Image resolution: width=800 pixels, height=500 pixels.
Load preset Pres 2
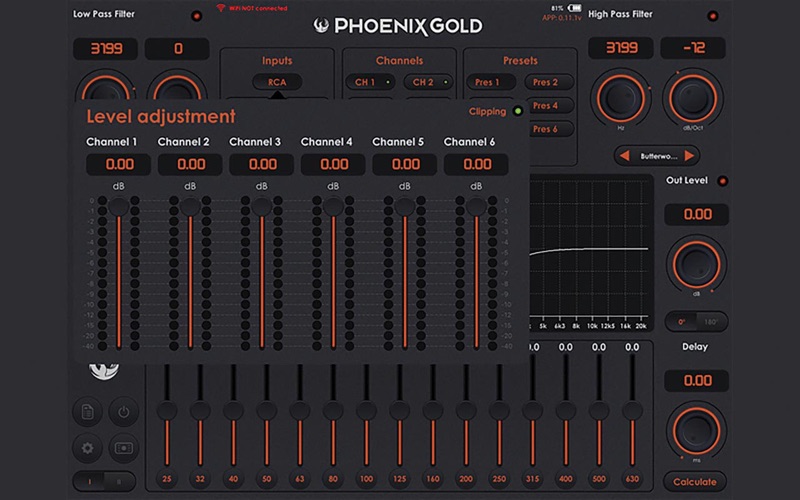549,82
